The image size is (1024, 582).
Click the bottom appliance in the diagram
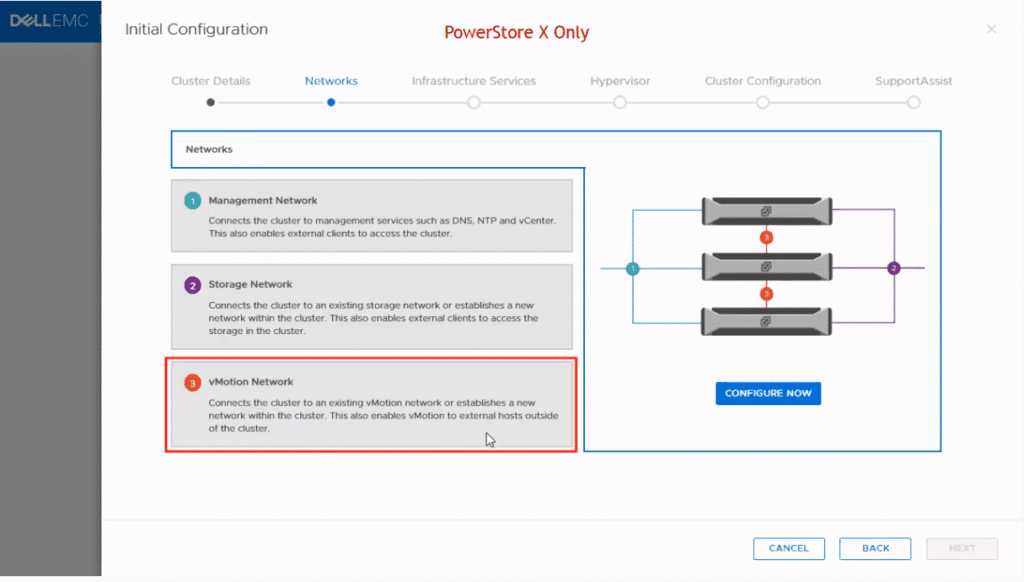click(x=766, y=321)
